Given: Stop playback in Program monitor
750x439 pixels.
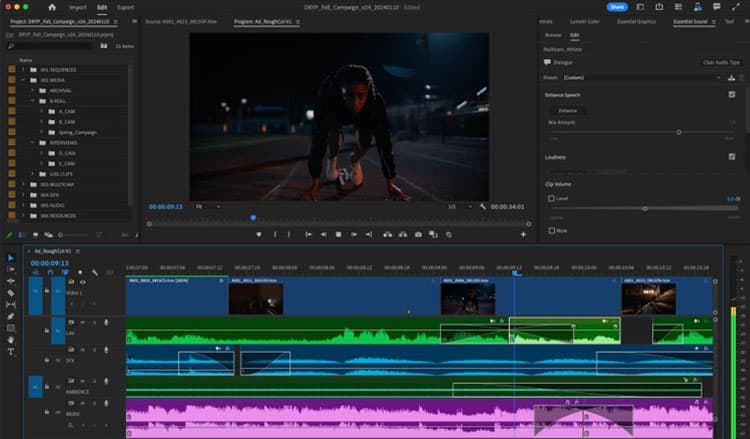Looking at the screenshot, I should click(339, 234).
